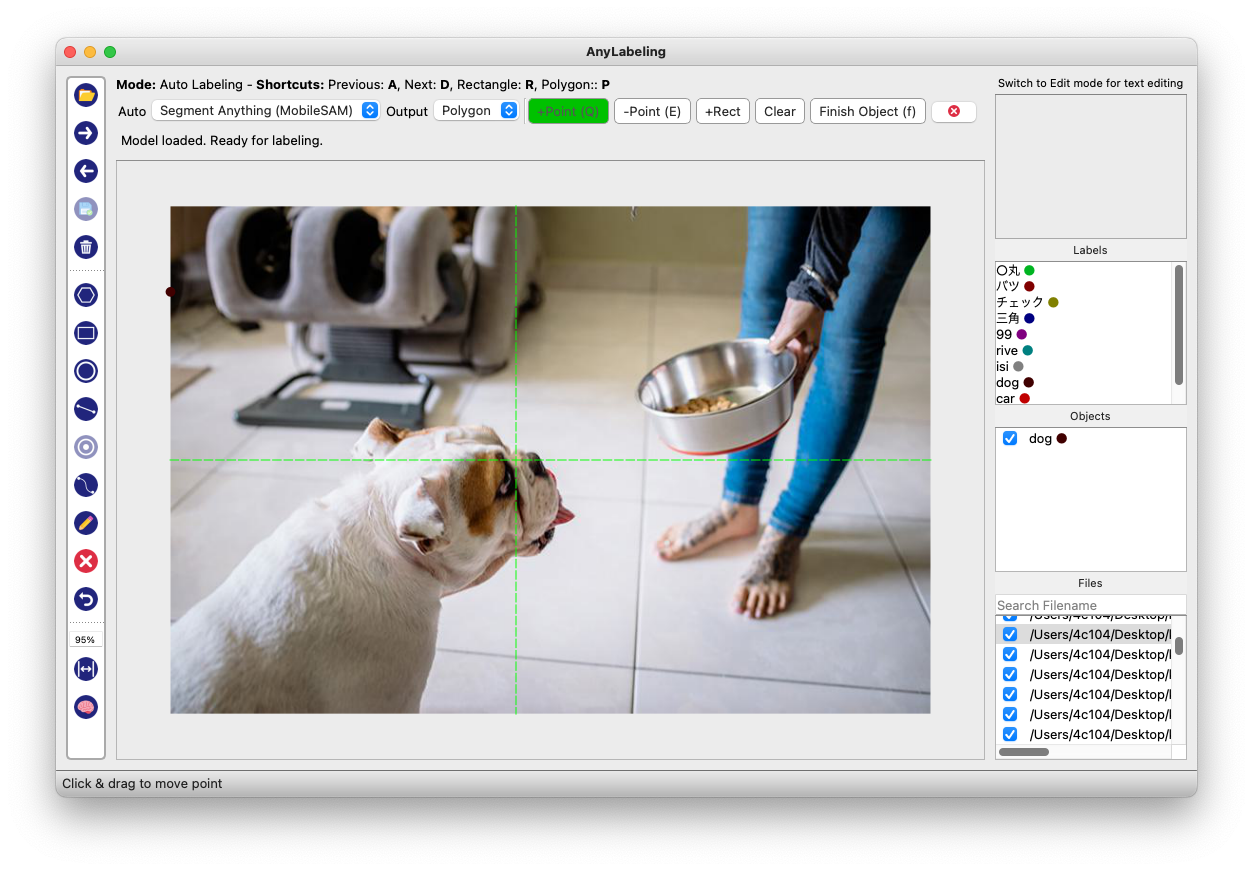
Task: Click the -Point (E) button
Action: (x=652, y=111)
